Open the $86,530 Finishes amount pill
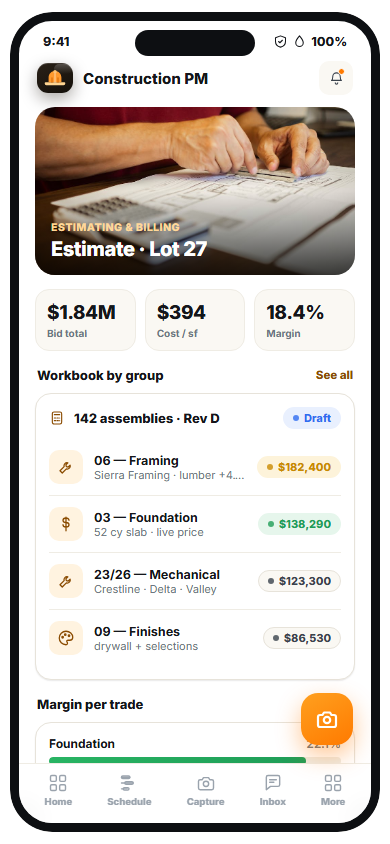This screenshot has width=390, height=844. click(302, 638)
